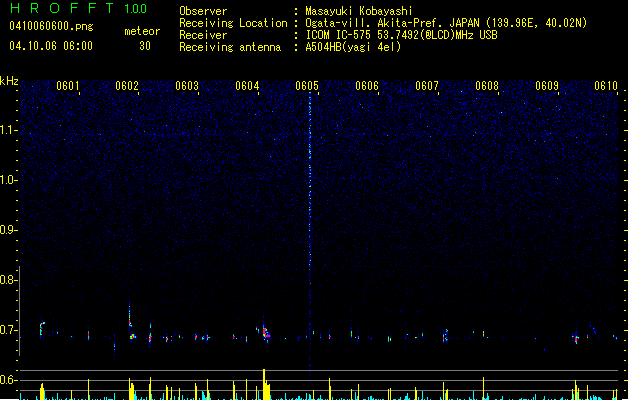Click the 0605 time marker
Screen dimensions: 629x400
[x=307, y=86]
